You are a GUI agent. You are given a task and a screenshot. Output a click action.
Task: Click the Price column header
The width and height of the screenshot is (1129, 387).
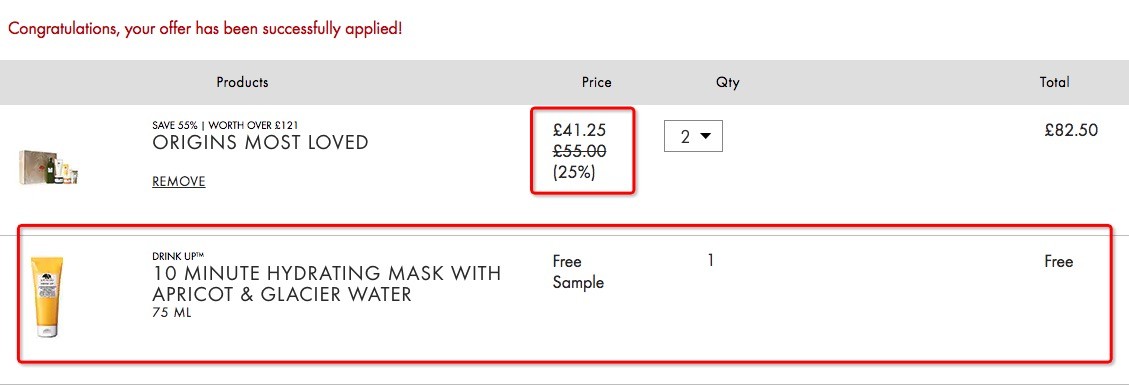(596, 82)
